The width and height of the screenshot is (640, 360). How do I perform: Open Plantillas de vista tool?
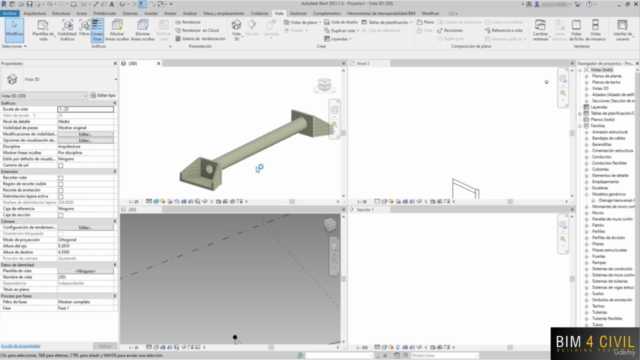point(43,30)
